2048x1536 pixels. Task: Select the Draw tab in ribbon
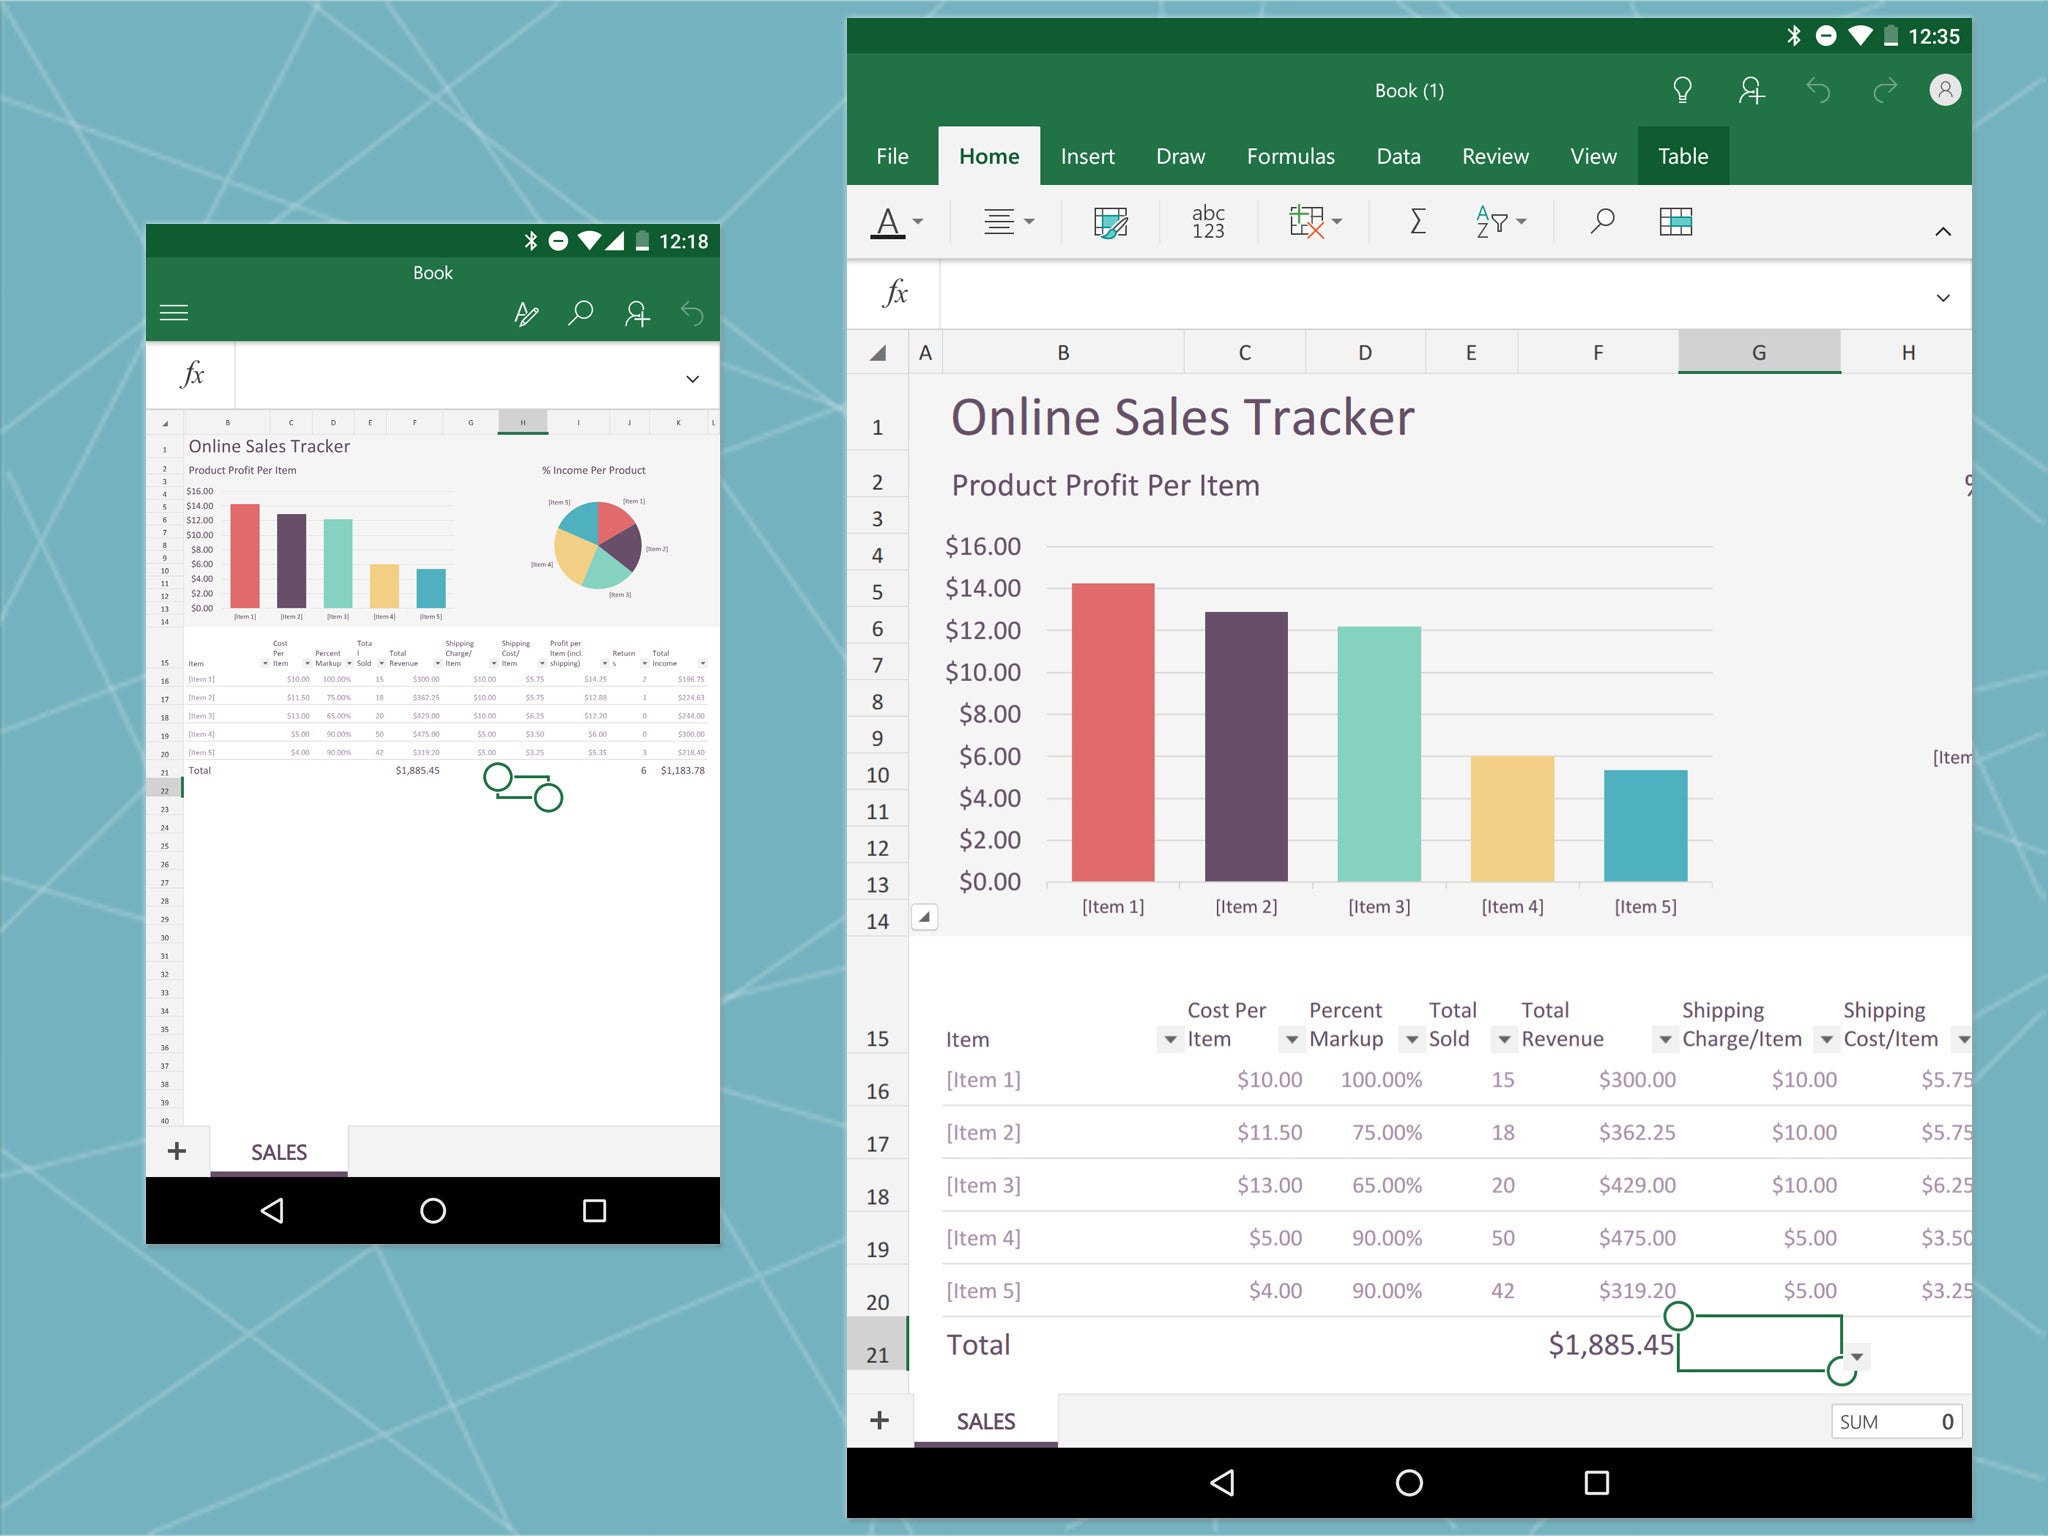click(1179, 155)
